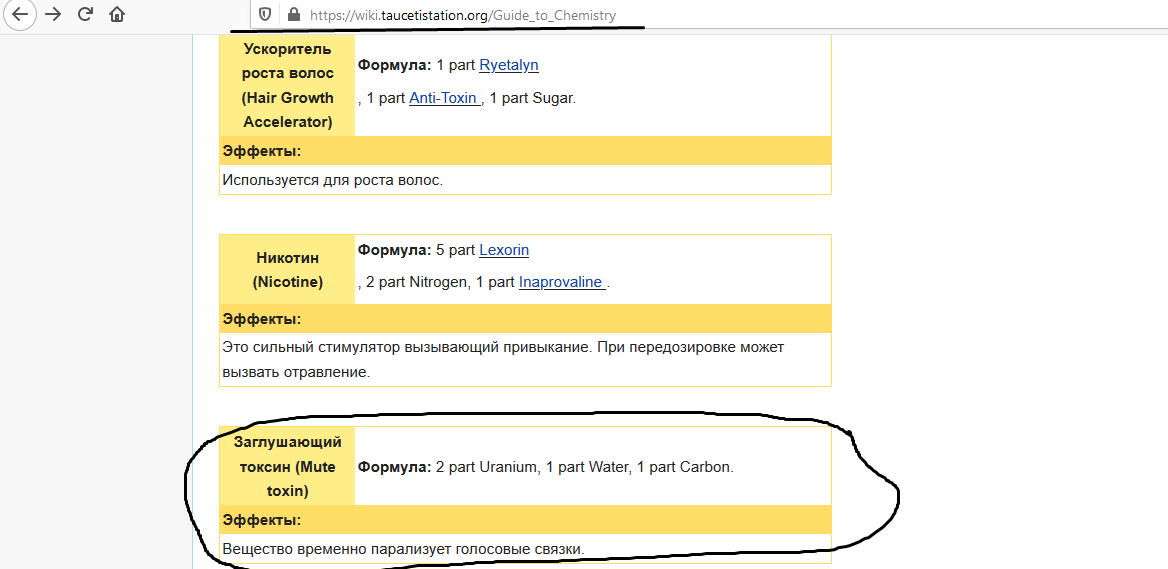The image size is (1168, 569).
Task: Reload the current wiki page
Action: [85, 14]
